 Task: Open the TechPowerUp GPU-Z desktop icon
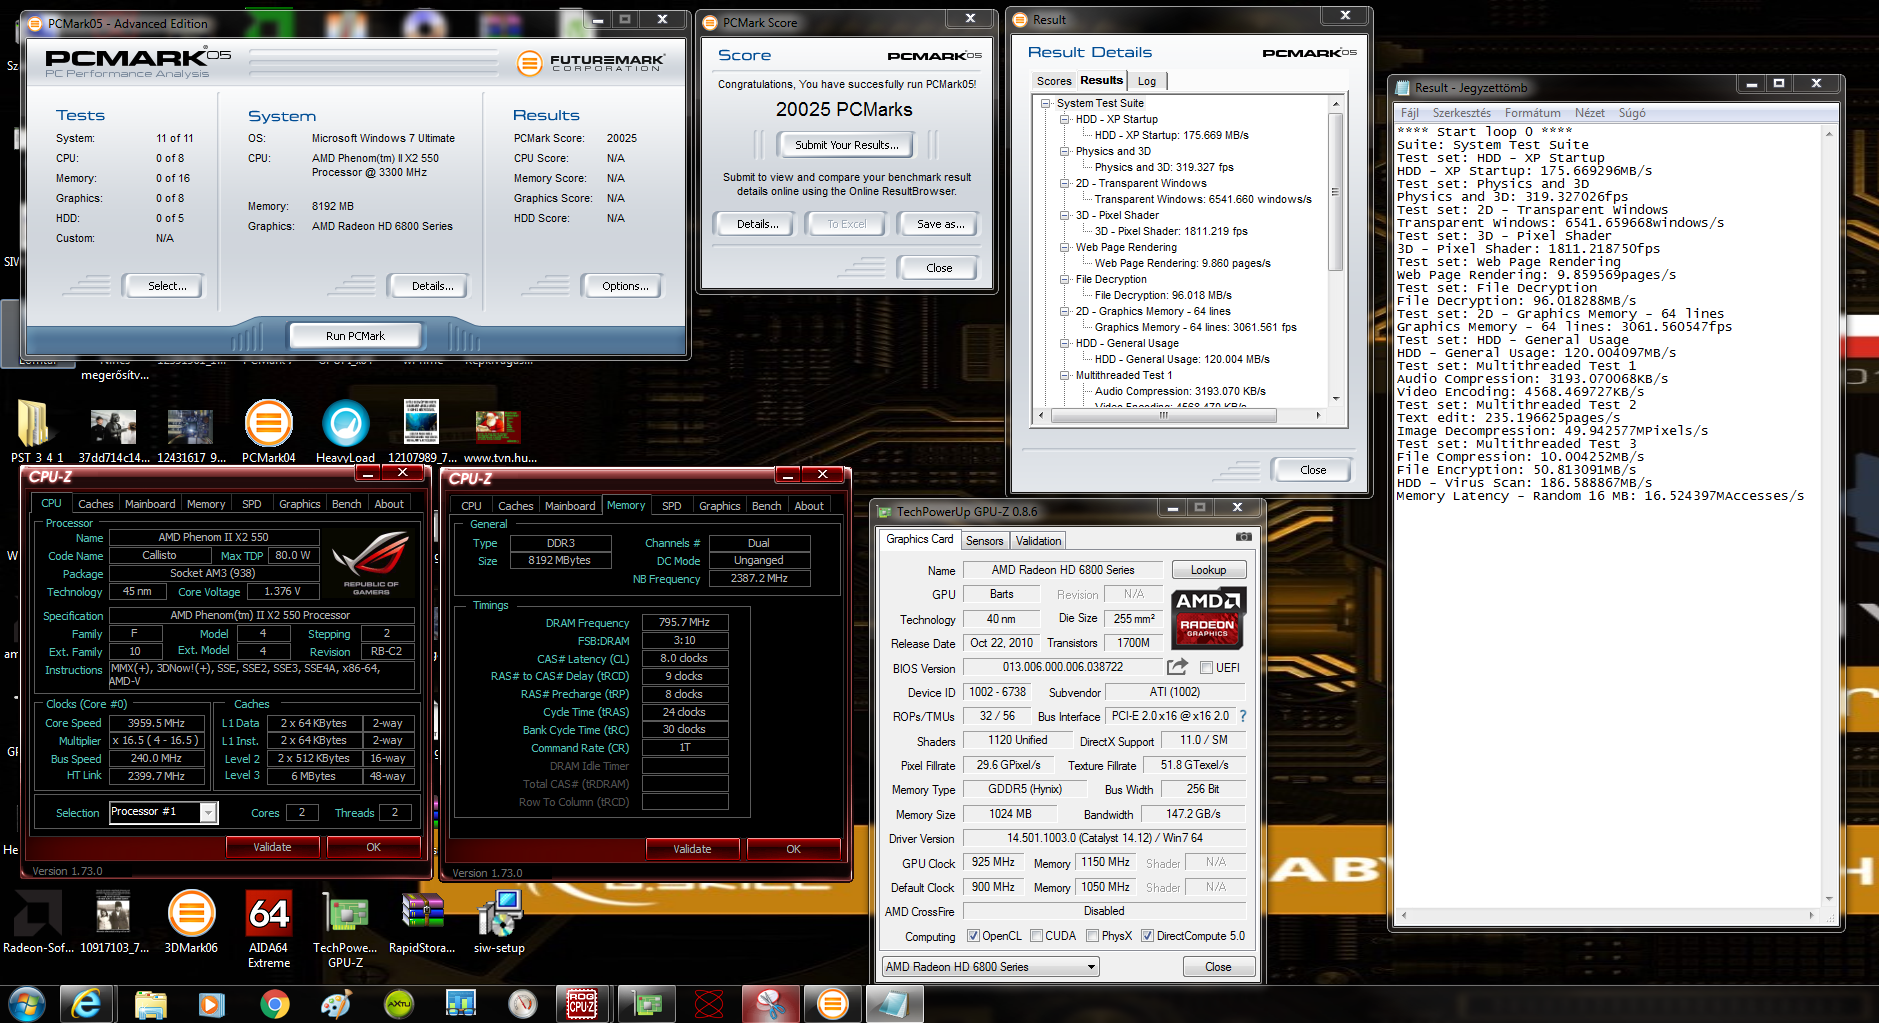click(345, 929)
